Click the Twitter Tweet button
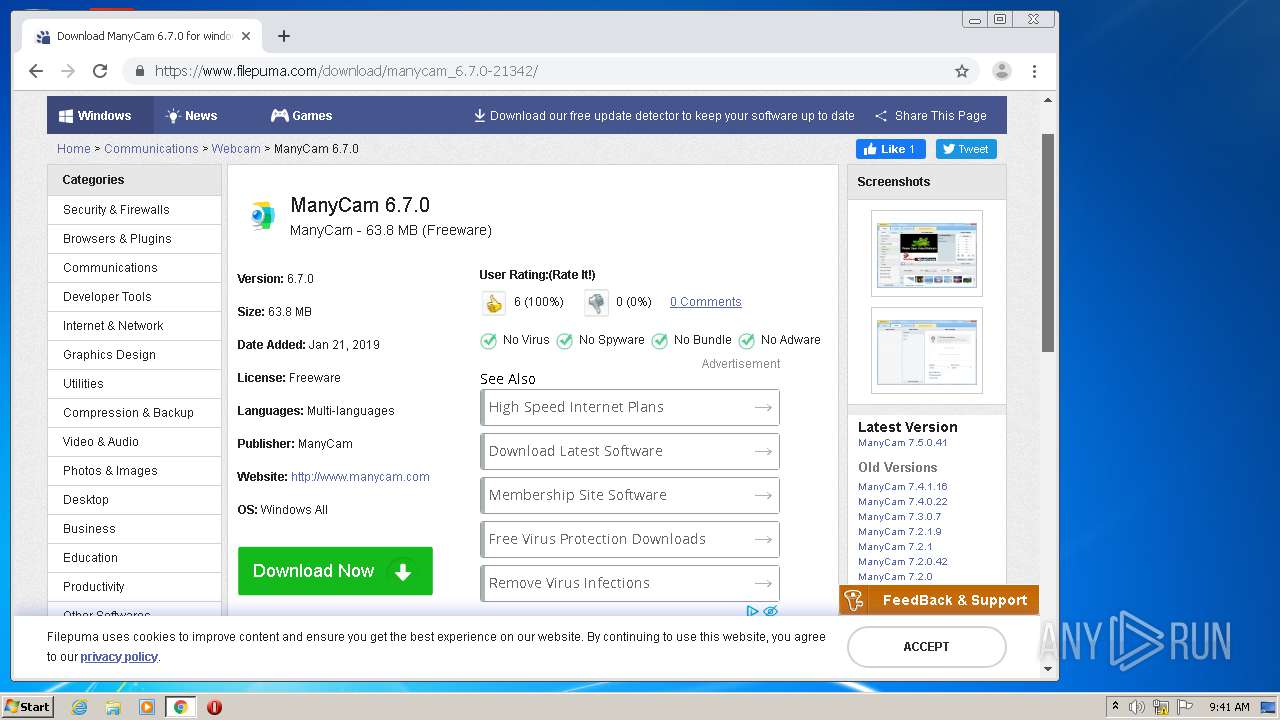The height and width of the screenshot is (720, 1280). pos(966,149)
